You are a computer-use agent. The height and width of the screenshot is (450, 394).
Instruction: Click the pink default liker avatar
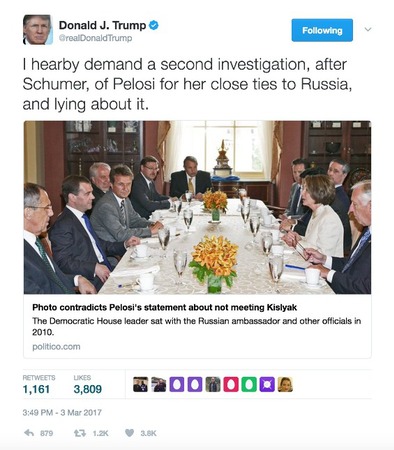click(x=231, y=384)
